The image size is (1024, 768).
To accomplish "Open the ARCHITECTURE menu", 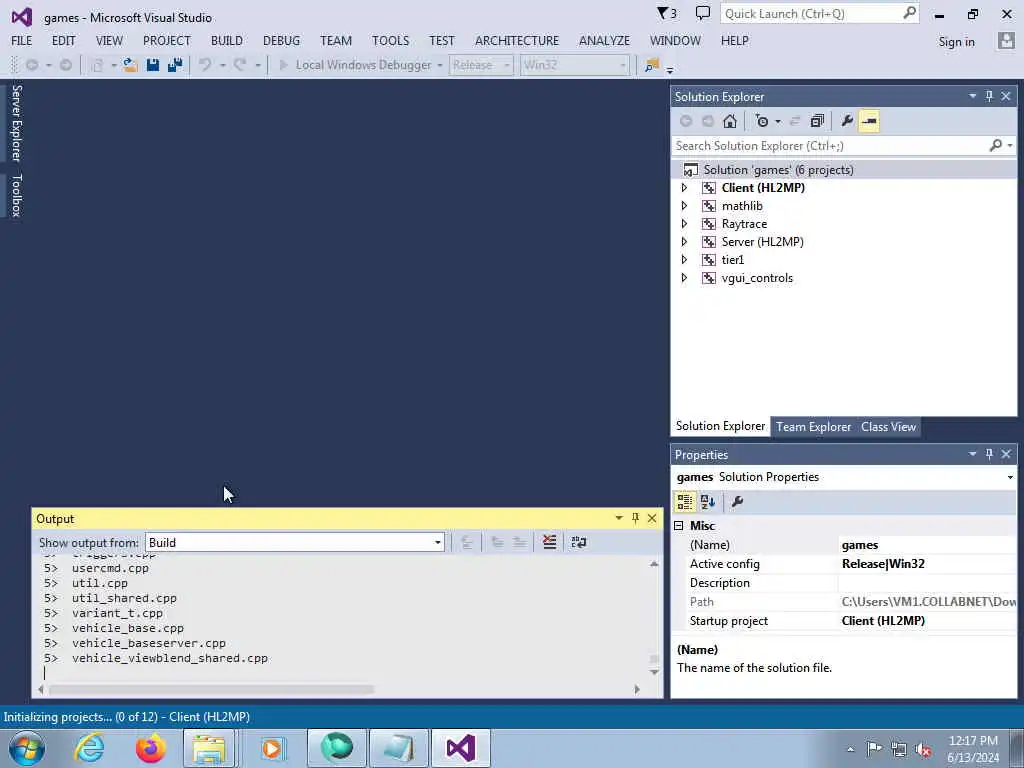I will [x=517, y=40].
